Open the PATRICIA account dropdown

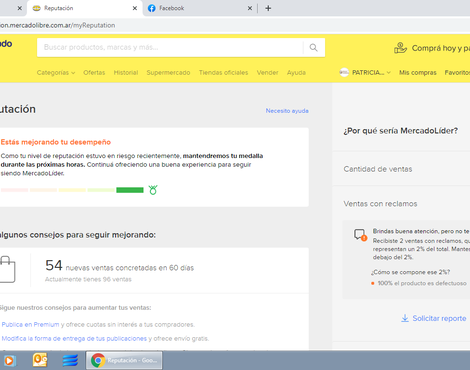pos(365,72)
